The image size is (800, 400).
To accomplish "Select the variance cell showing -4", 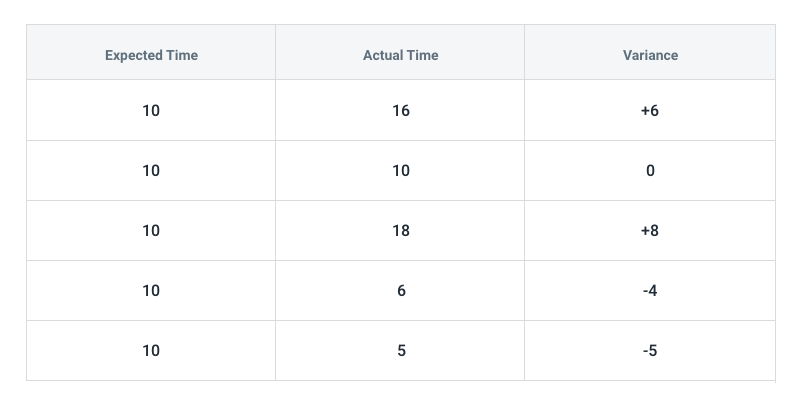I will click(x=650, y=290).
